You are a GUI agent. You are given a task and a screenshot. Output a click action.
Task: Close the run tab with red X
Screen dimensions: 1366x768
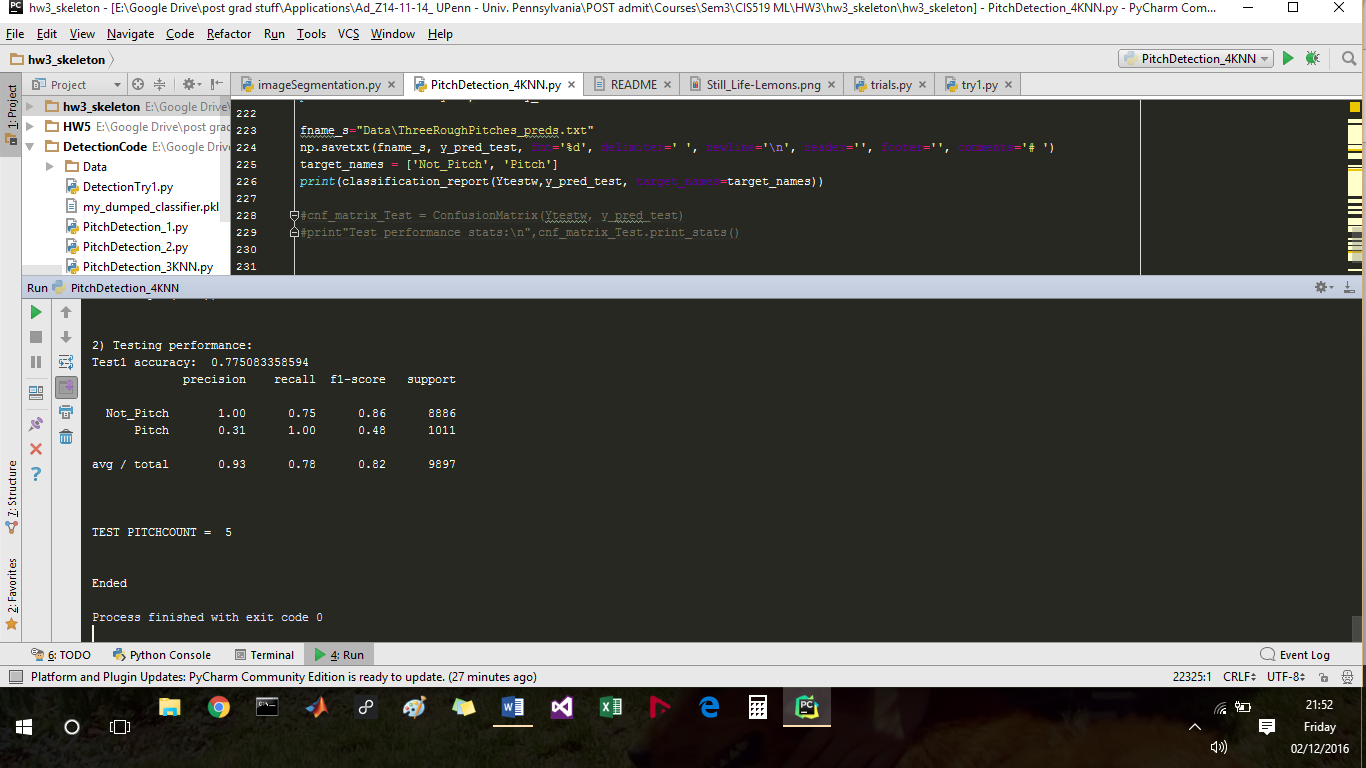tap(36, 449)
